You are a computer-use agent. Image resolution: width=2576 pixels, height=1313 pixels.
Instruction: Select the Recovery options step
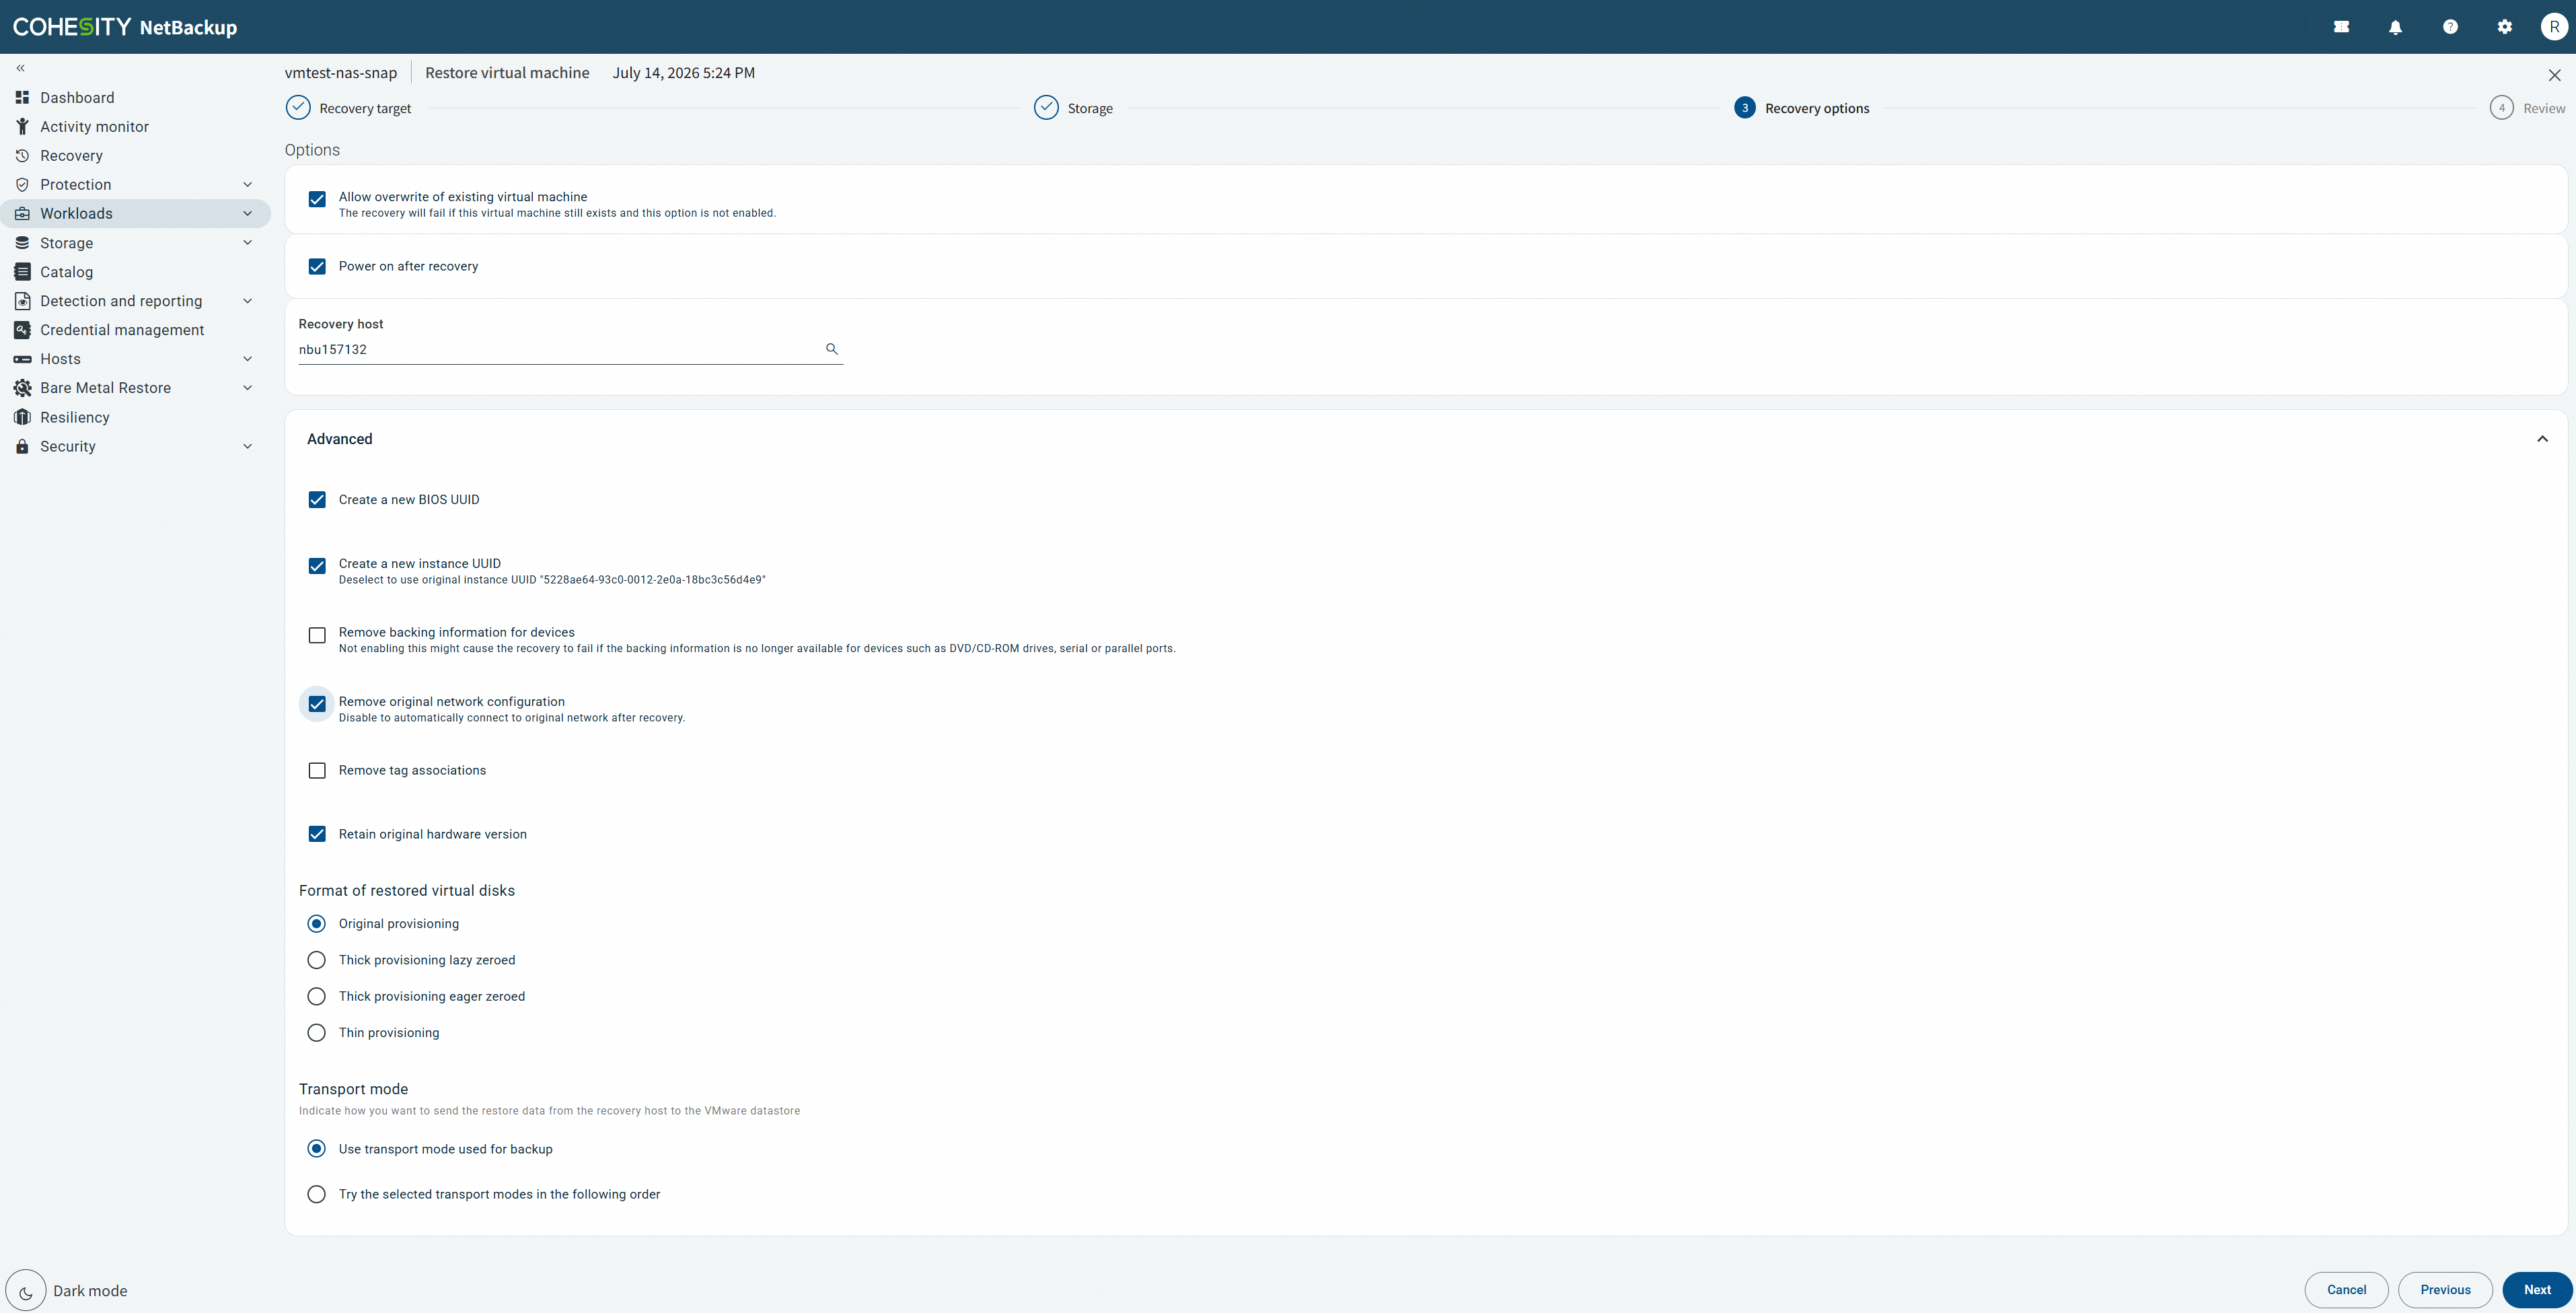(x=1801, y=108)
